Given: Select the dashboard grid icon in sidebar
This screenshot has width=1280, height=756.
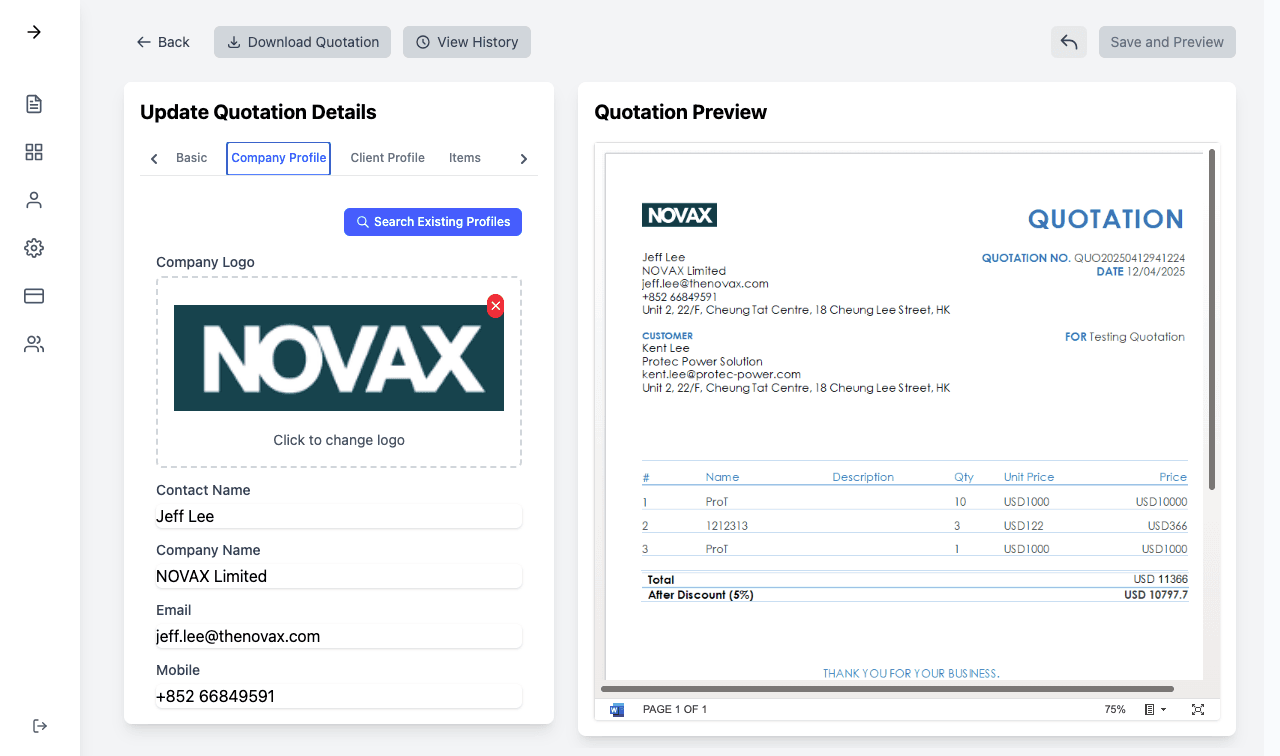Looking at the screenshot, I should click(x=33, y=151).
